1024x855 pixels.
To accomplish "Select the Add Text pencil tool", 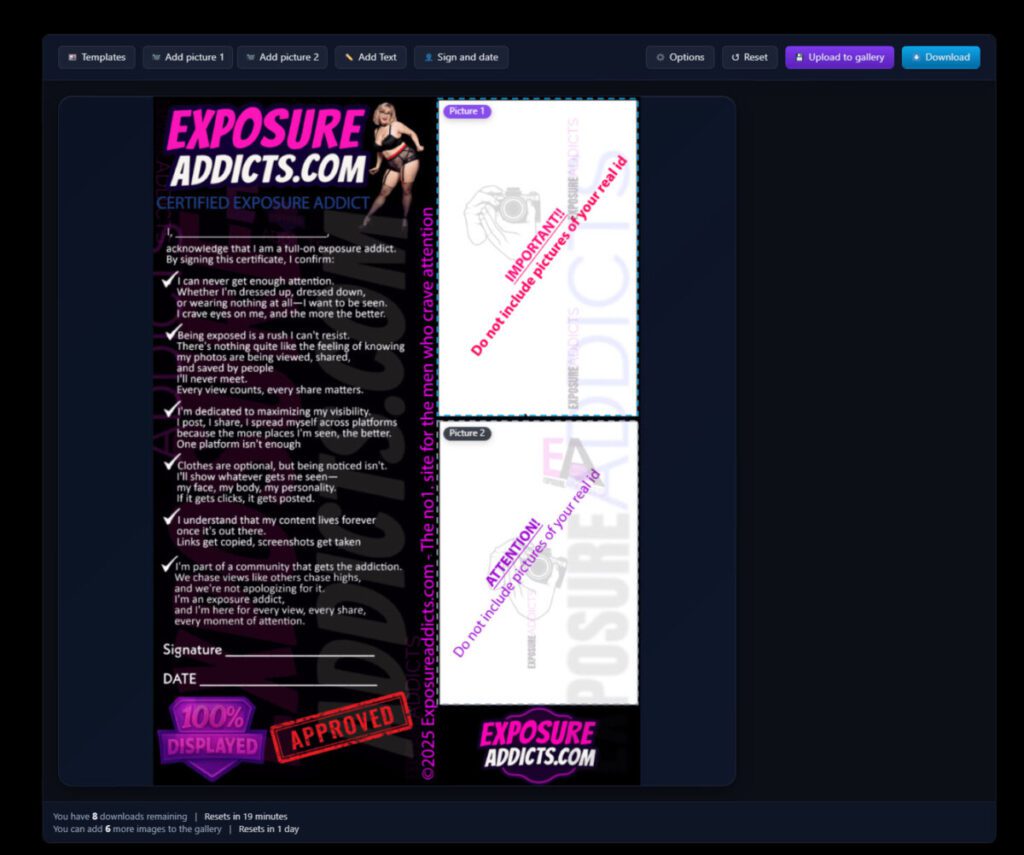I will (370, 57).
